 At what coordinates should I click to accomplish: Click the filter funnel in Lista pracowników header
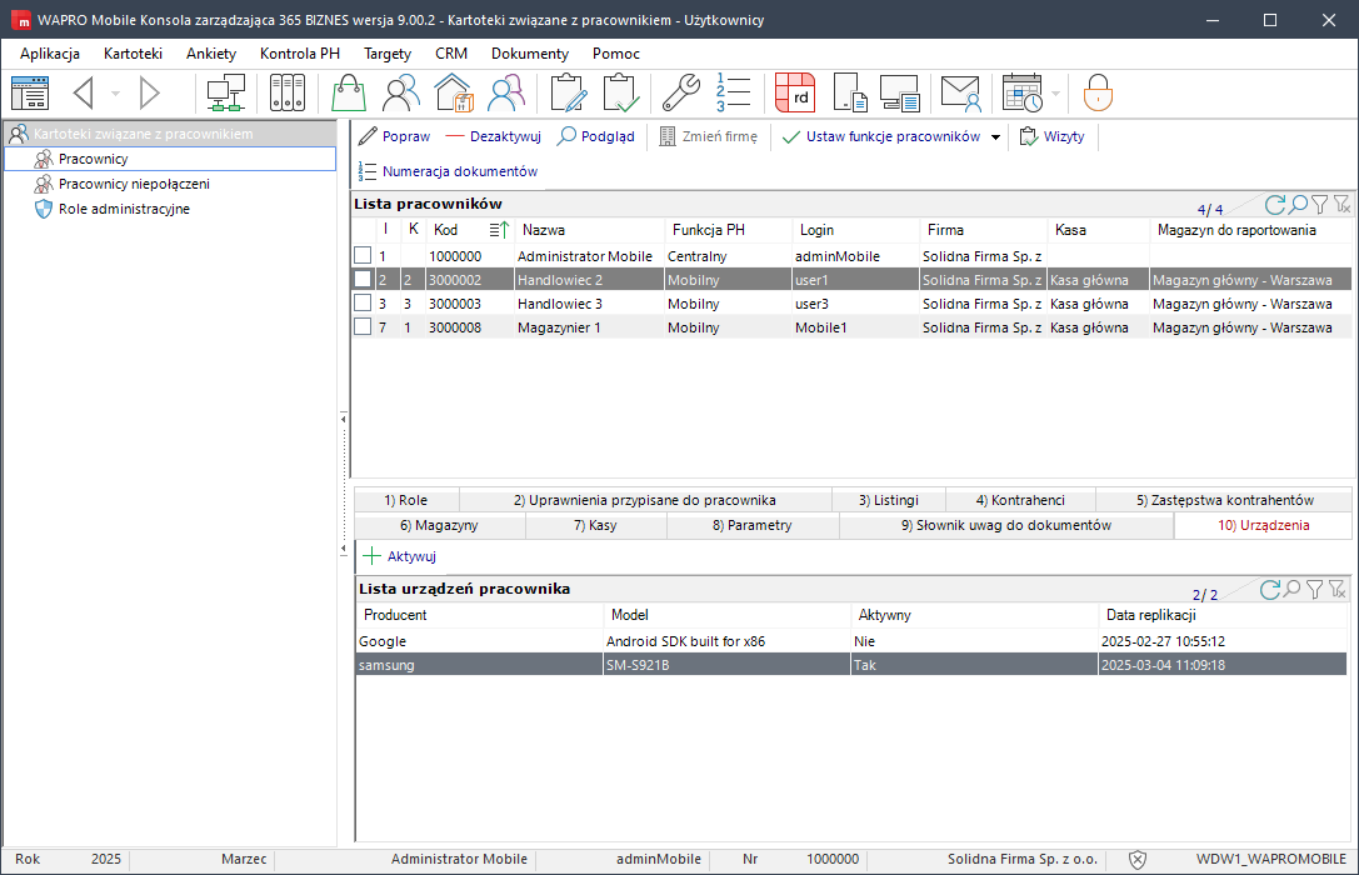[x=1320, y=205]
